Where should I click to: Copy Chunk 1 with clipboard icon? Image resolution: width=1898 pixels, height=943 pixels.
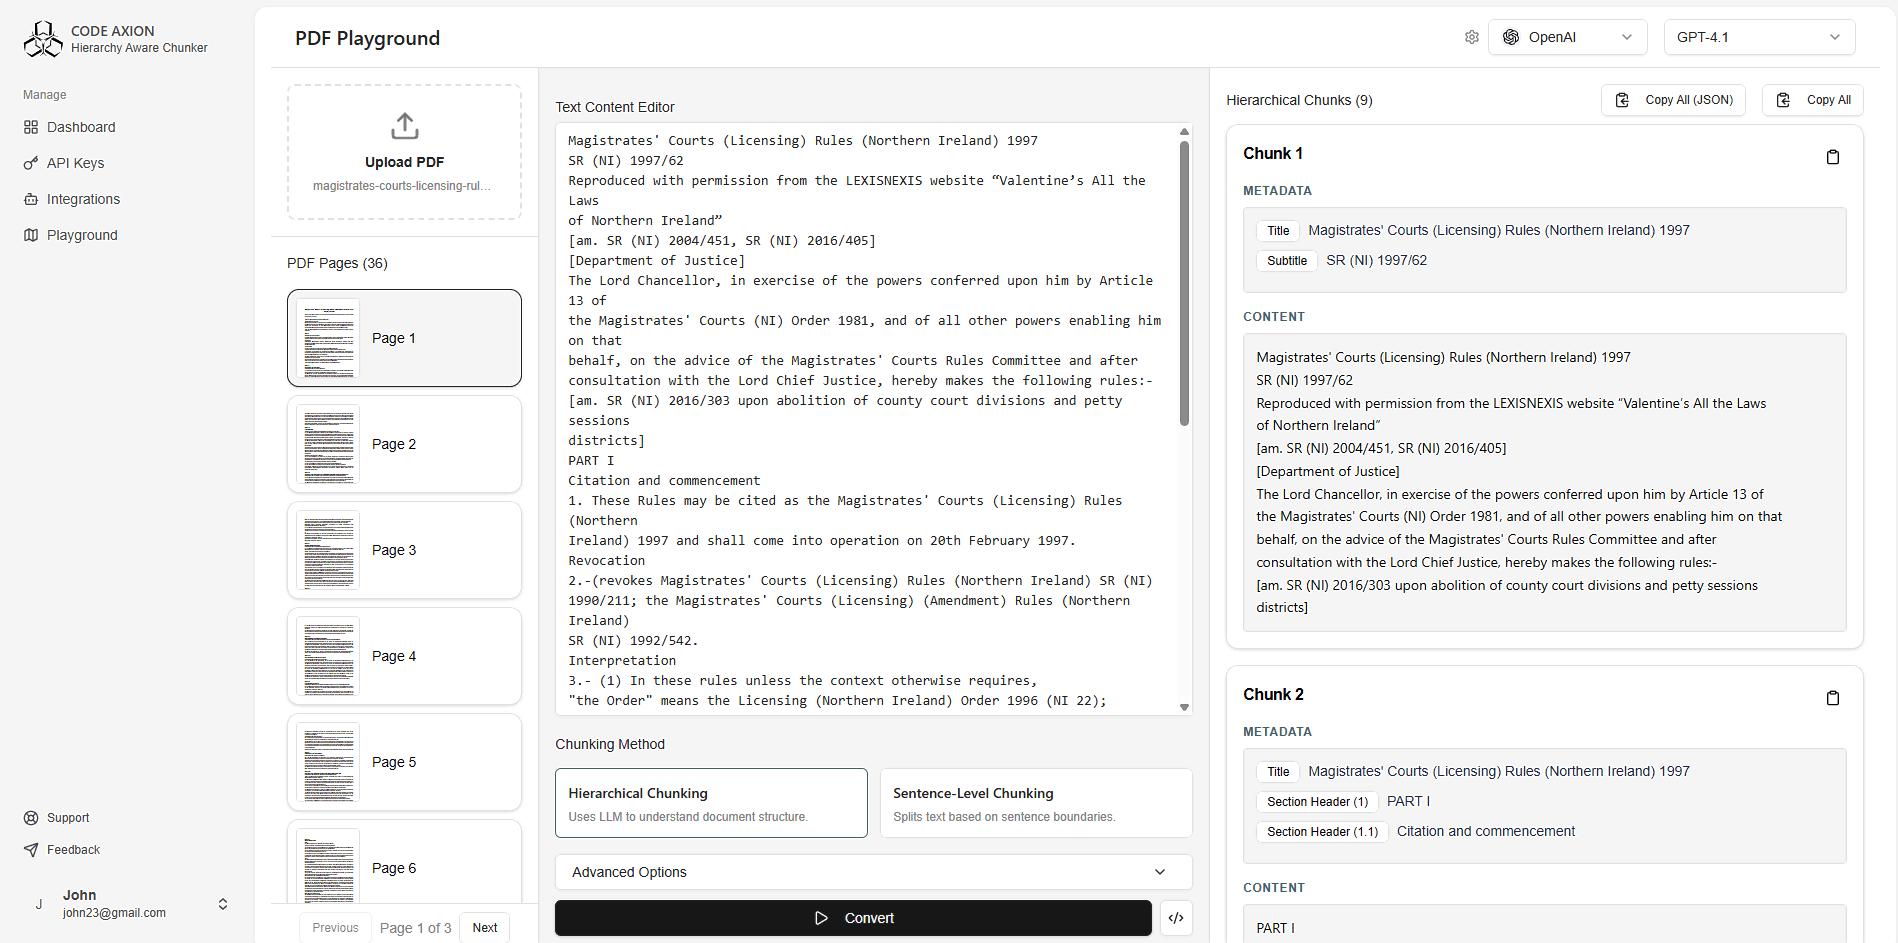point(1833,157)
